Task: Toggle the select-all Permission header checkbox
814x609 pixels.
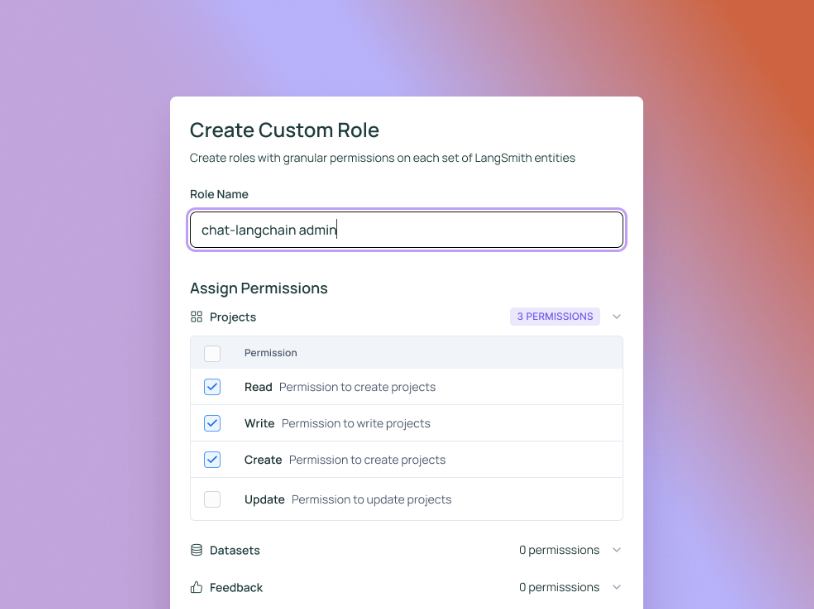Action: 212,354
